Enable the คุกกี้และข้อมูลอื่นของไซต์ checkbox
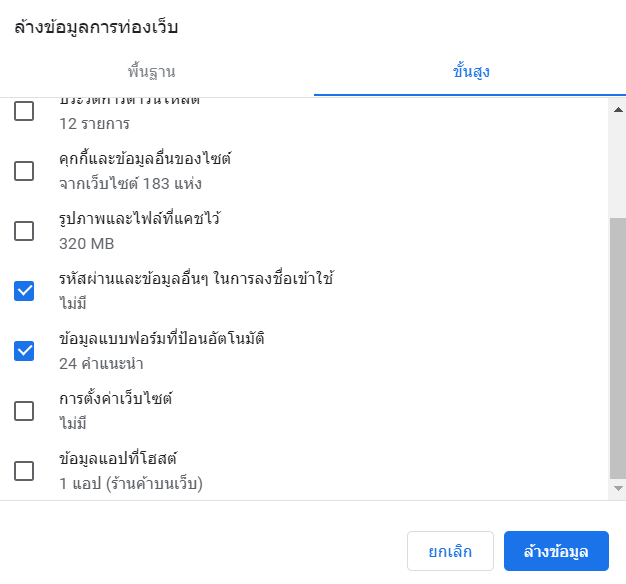This screenshot has width=626, height=584. [x=24, y=171]
